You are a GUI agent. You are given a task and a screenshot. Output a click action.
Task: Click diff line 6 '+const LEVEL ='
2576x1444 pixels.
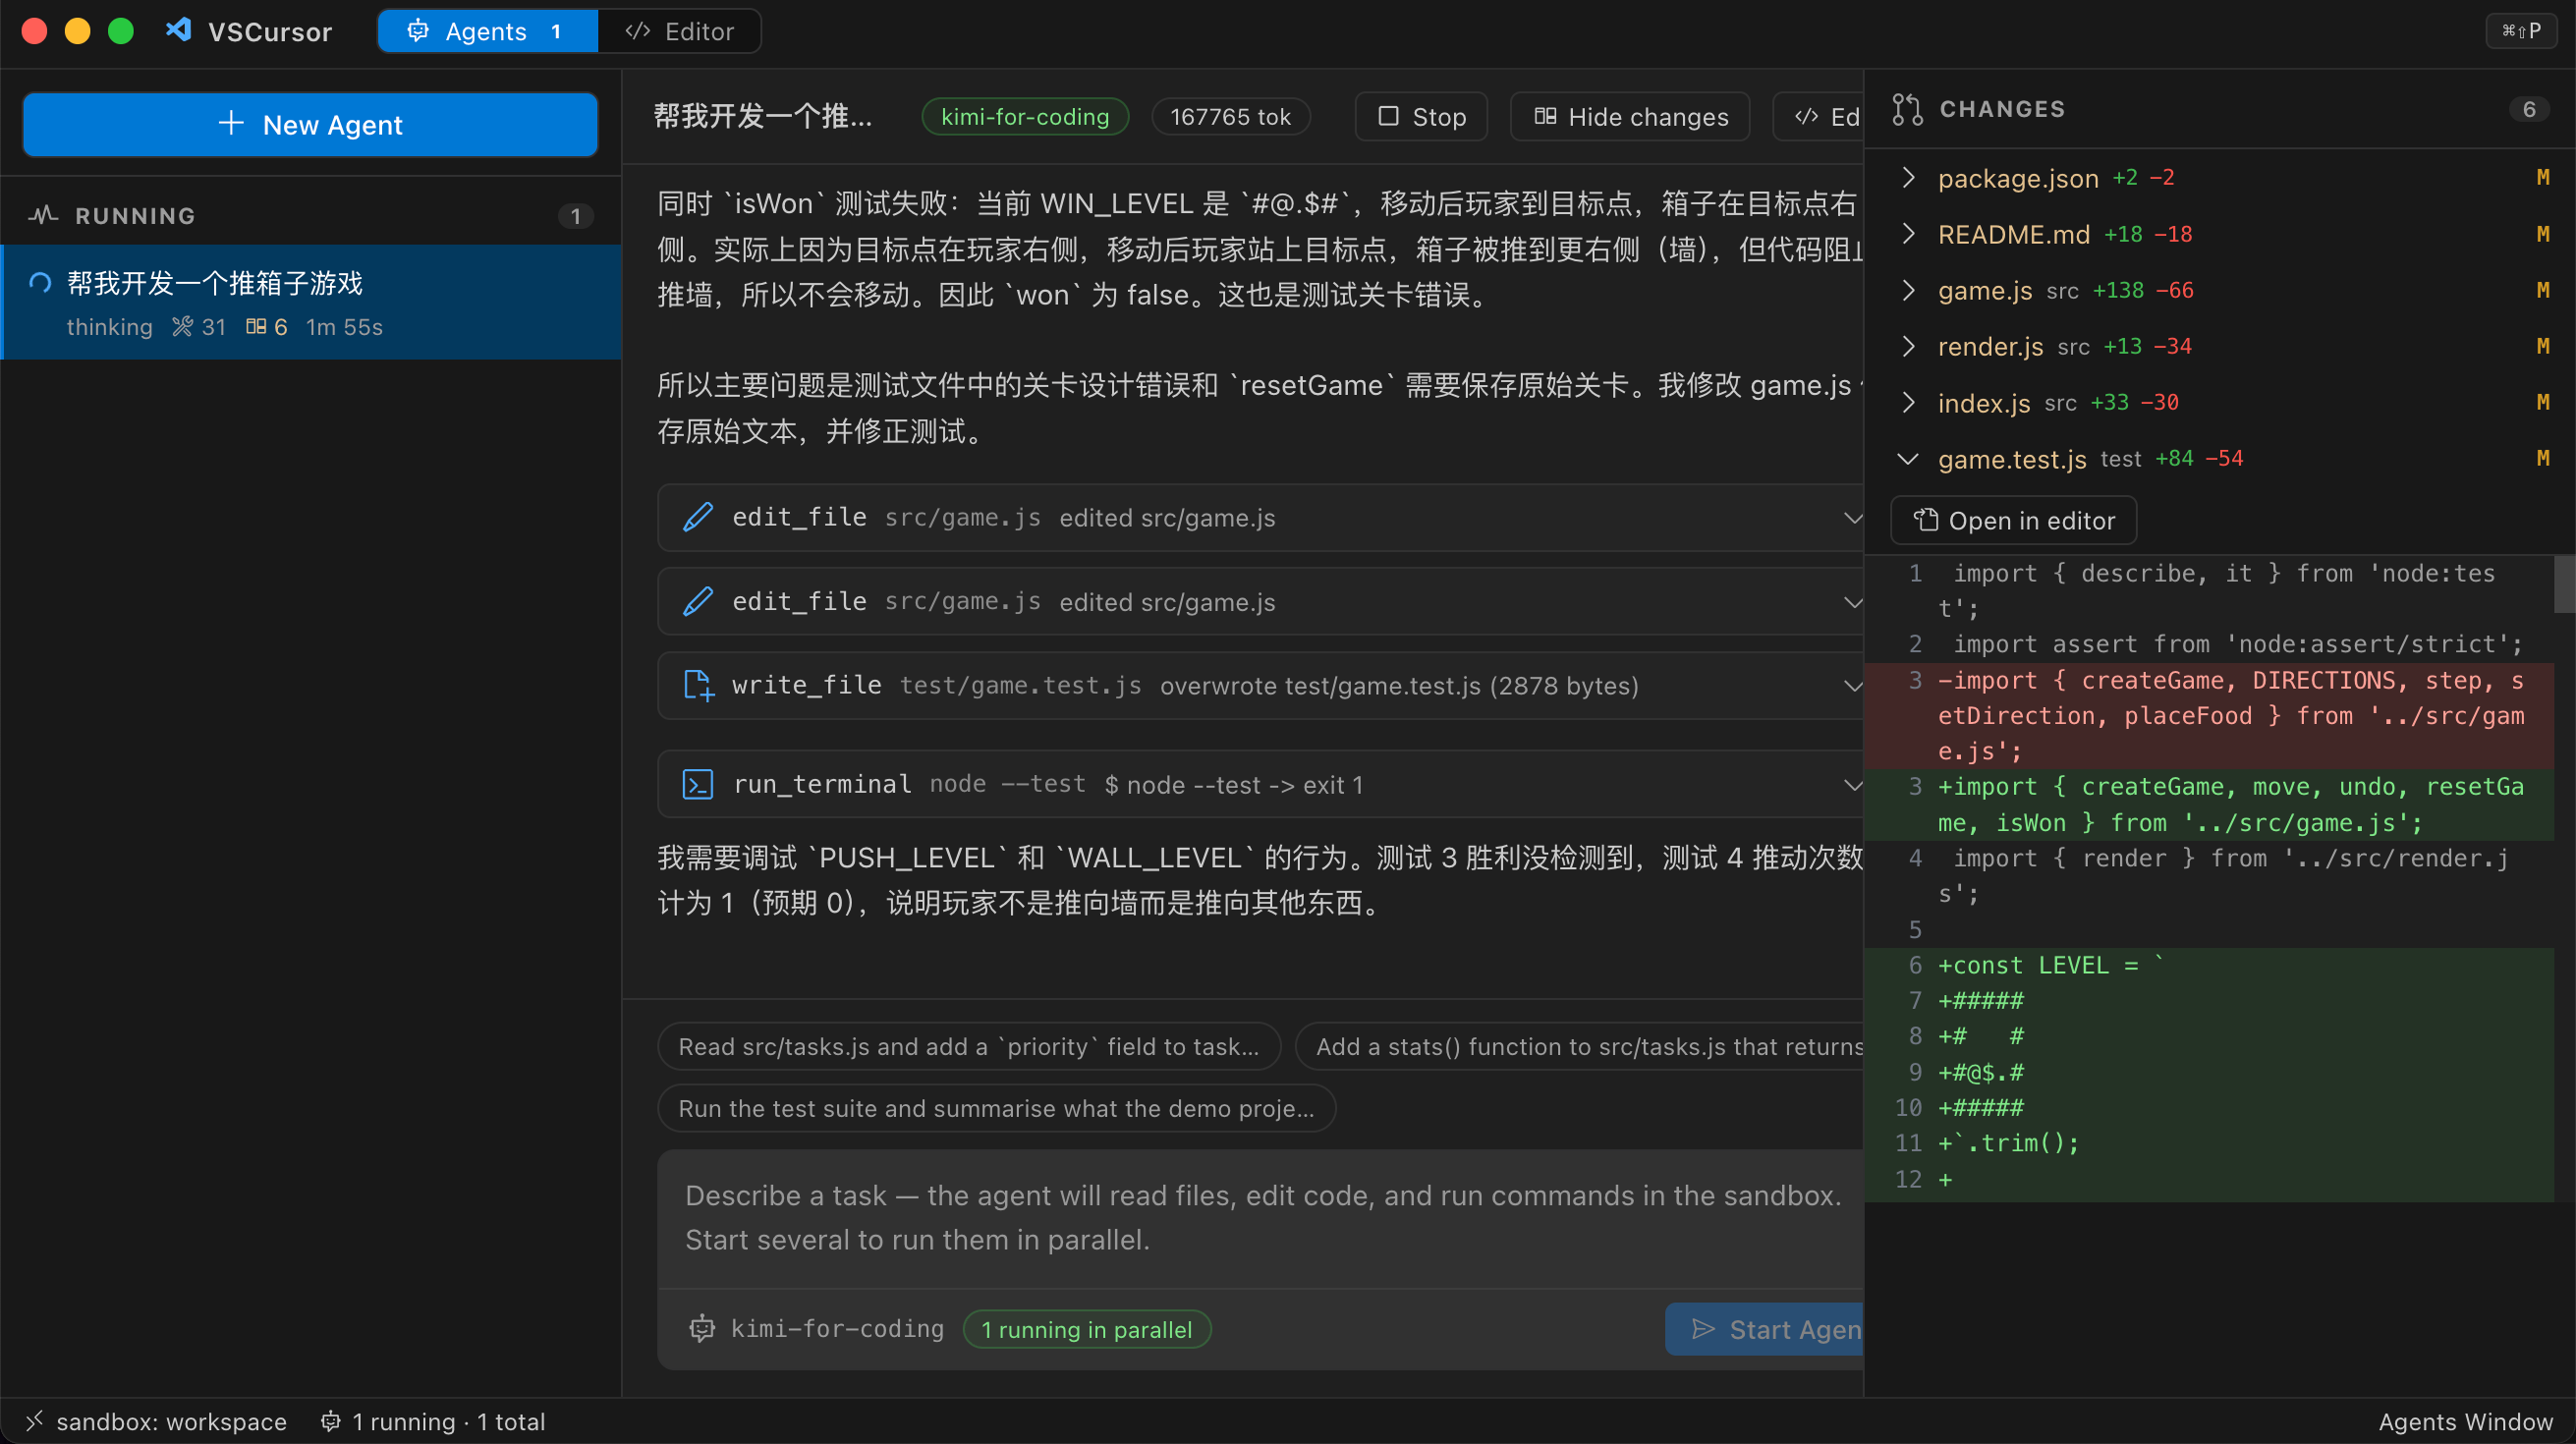(2209, 965)
